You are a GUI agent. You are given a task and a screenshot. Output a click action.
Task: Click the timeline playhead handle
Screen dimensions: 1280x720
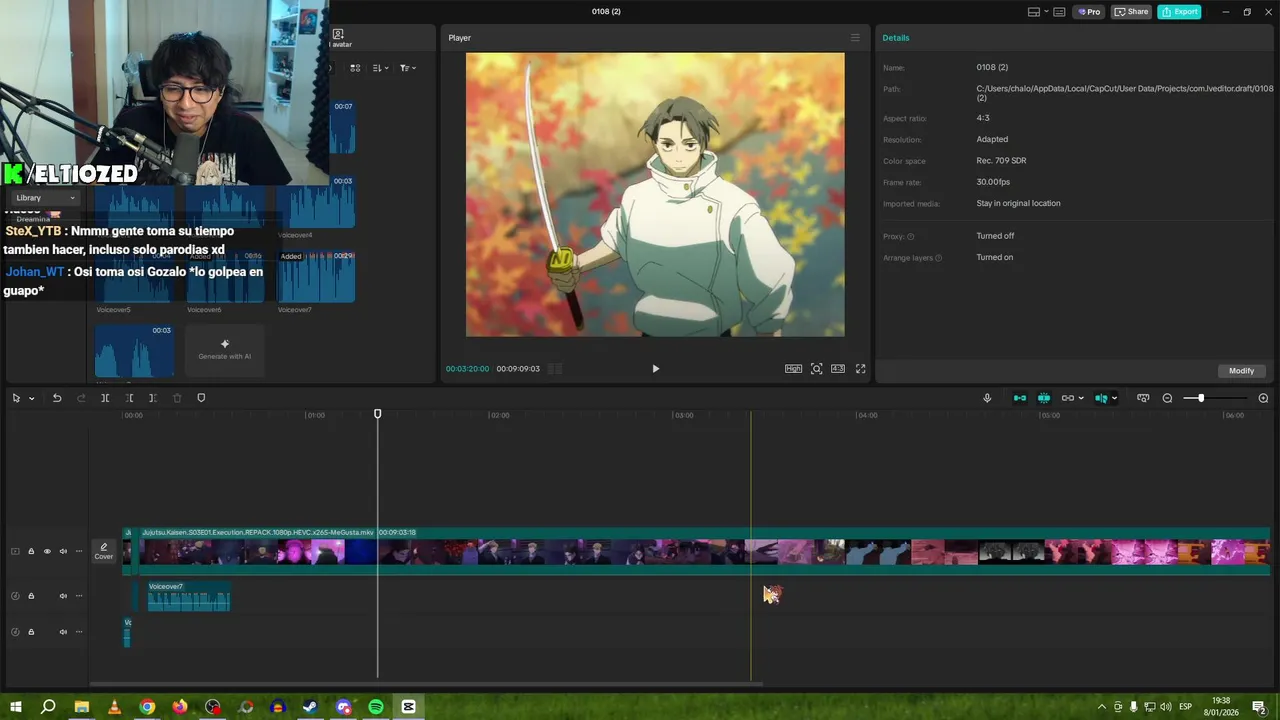(377, 414)
